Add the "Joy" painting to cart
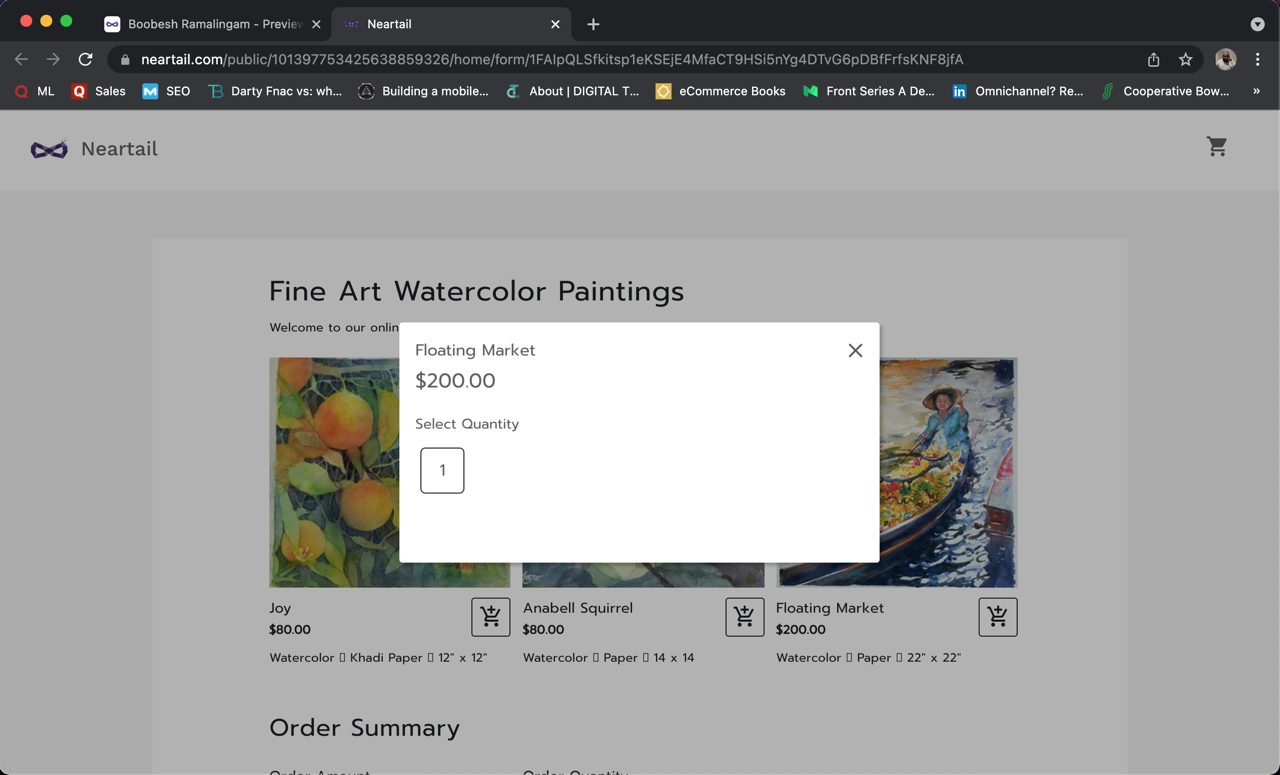 tap(490, 617)
